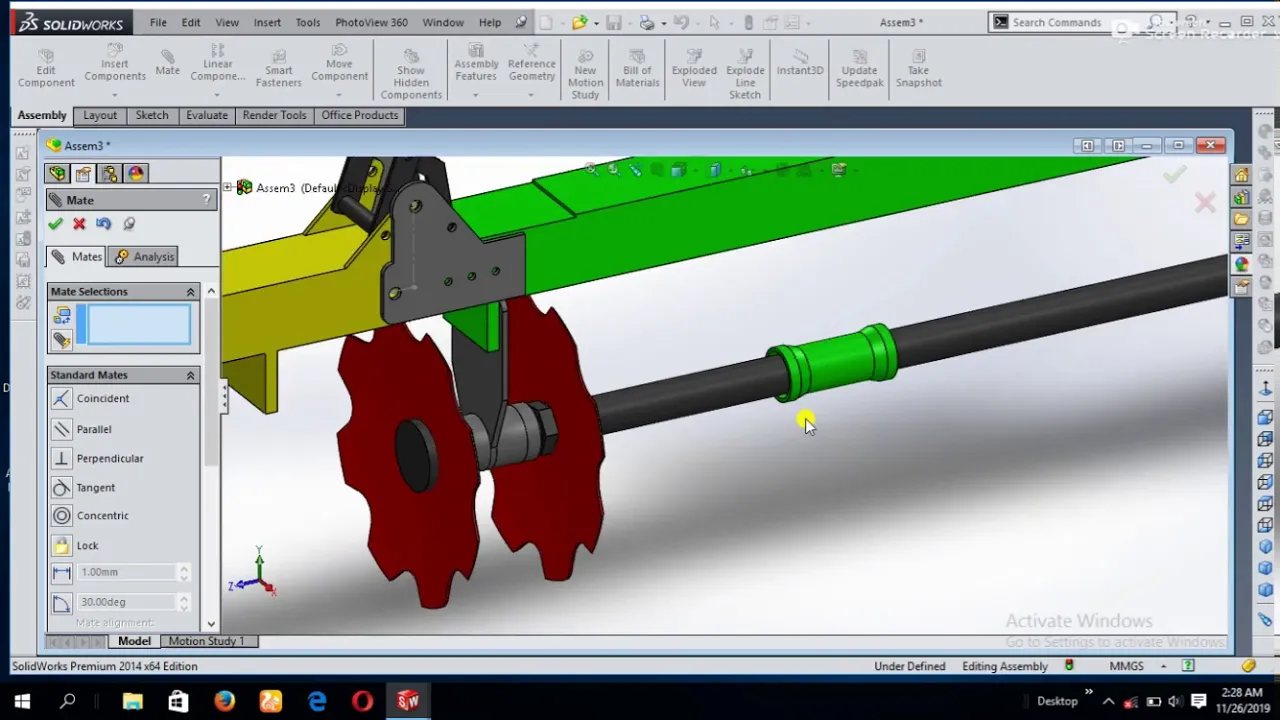Screen dimensions: 1280x720
Task: Create an Exploded View
Action: click(694, 69)
